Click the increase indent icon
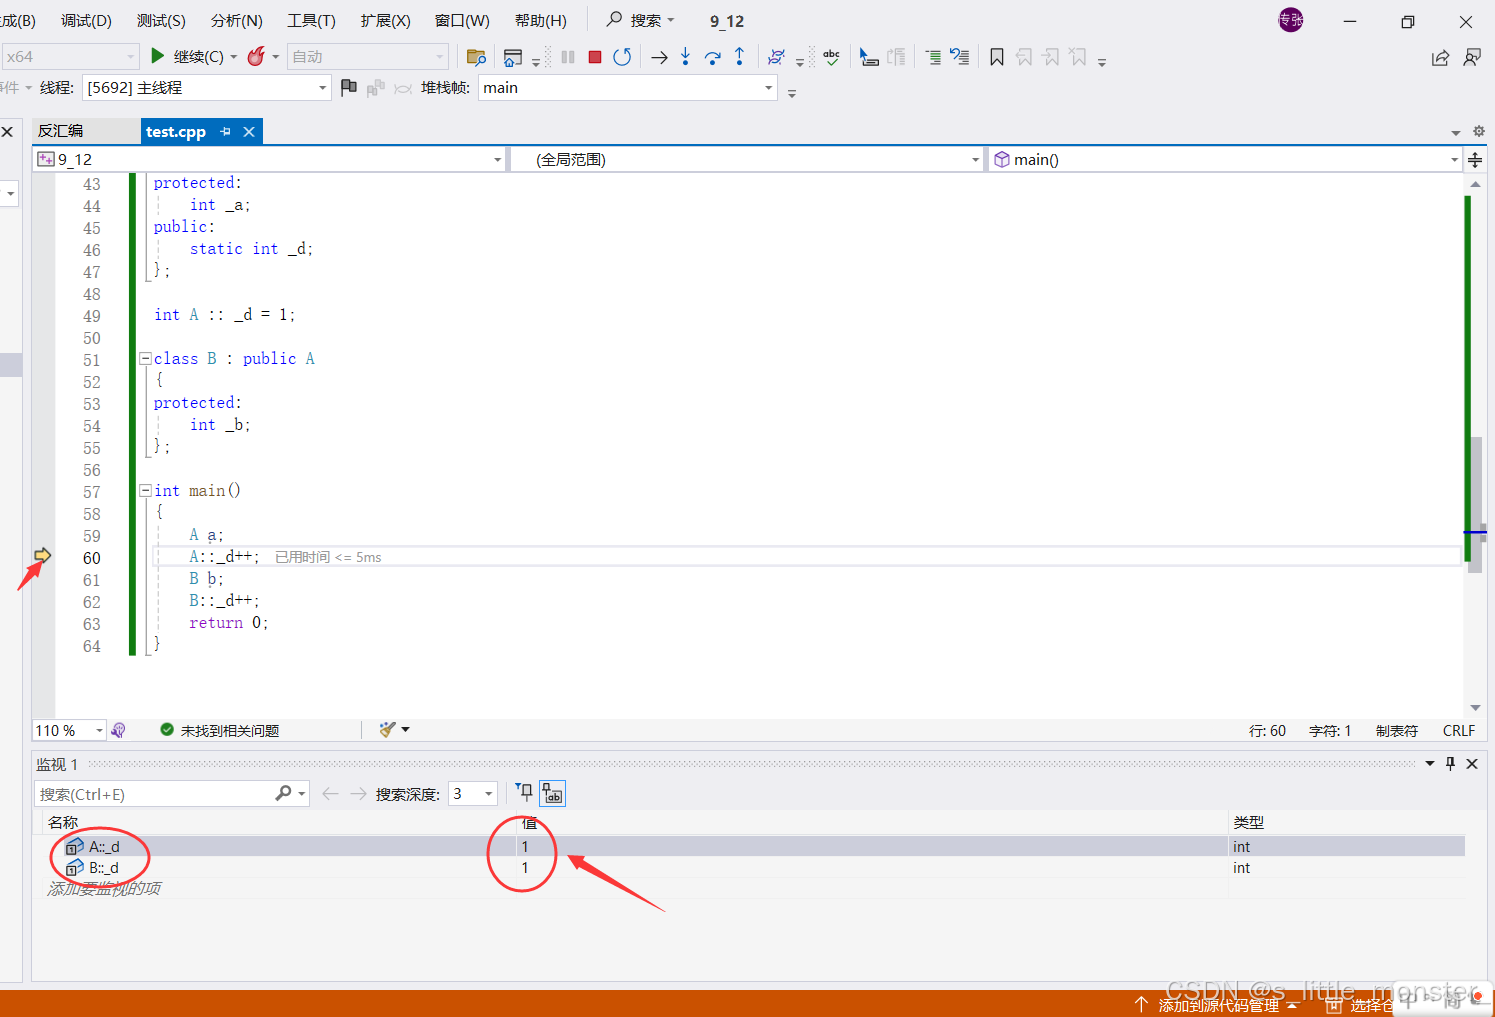Viewport: 1495px width, 1017px height. (932, 57)
